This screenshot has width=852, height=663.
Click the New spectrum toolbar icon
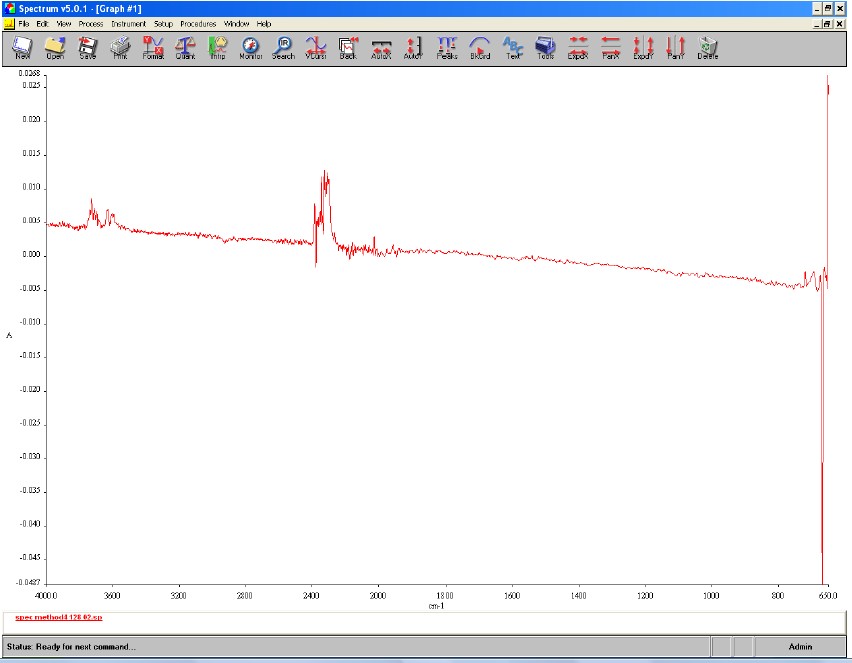point(23,48)
